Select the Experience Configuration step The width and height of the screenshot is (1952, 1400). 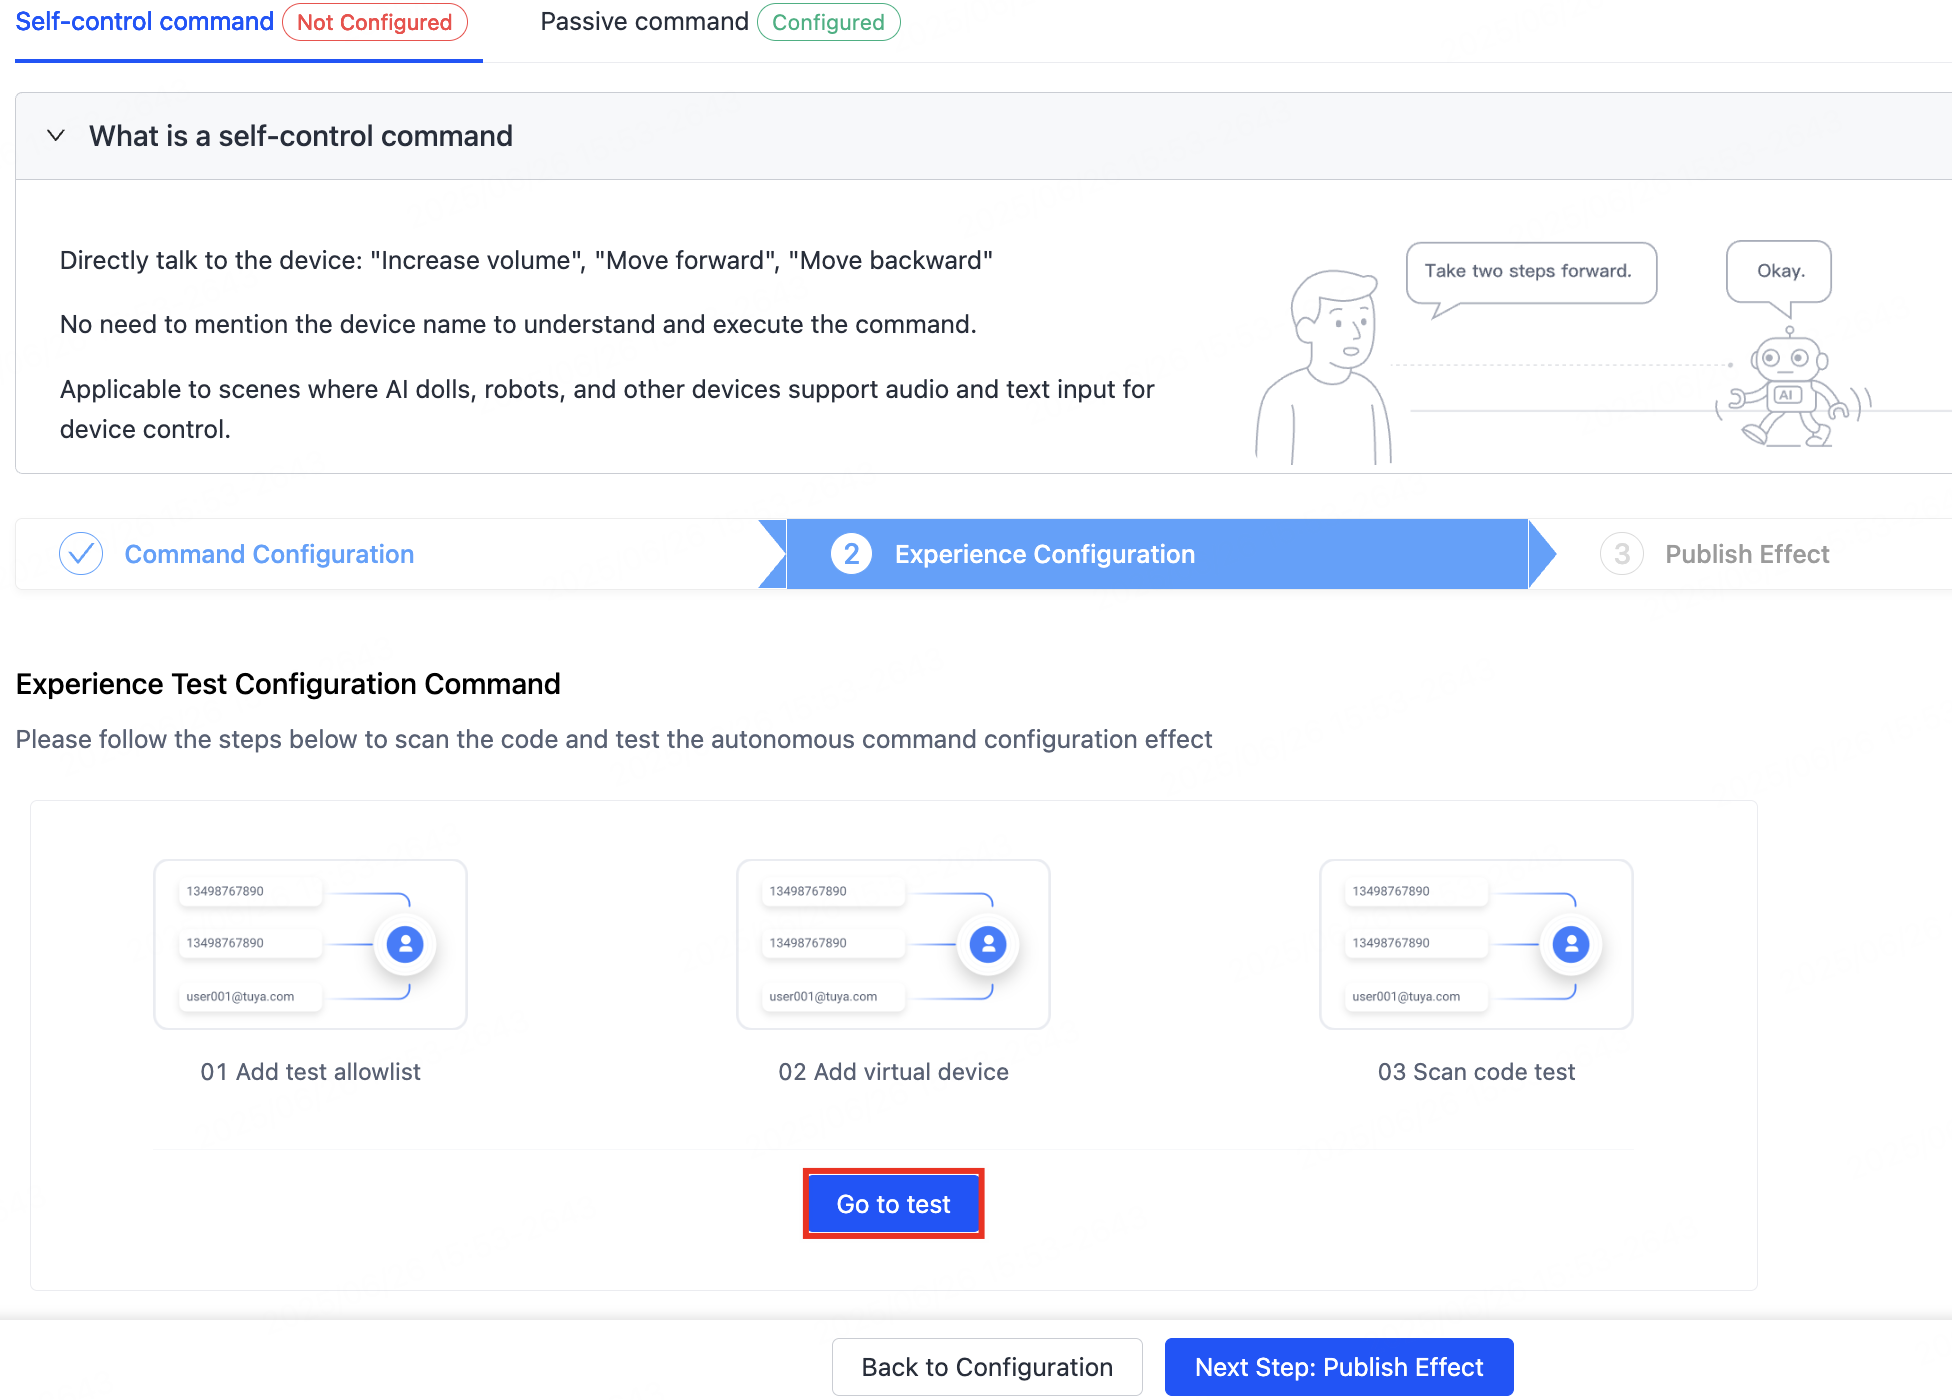click(x=1045, y=554)
